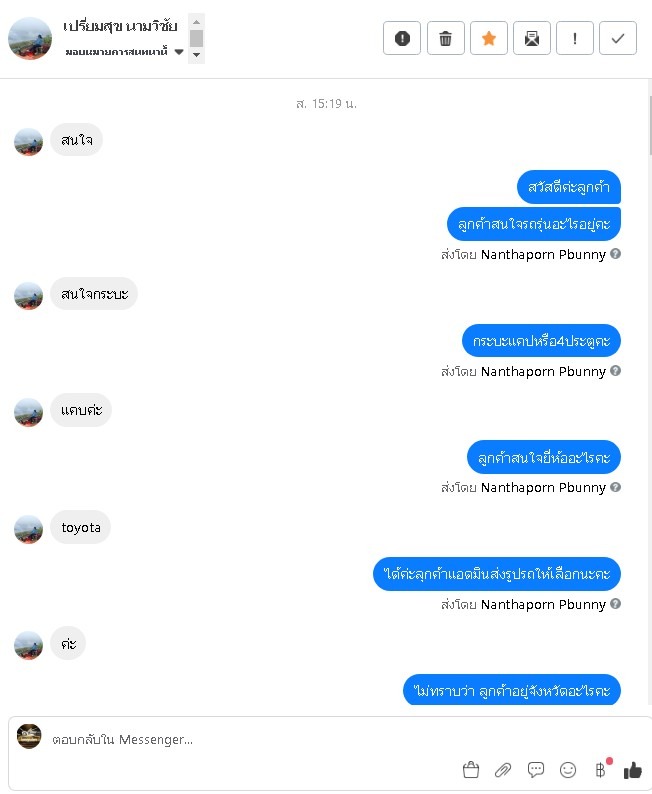Screen dimensions: 652x794
Task: Click help icon beside first Nanthaporn Pbunny
Action: (x=615, y=254)
